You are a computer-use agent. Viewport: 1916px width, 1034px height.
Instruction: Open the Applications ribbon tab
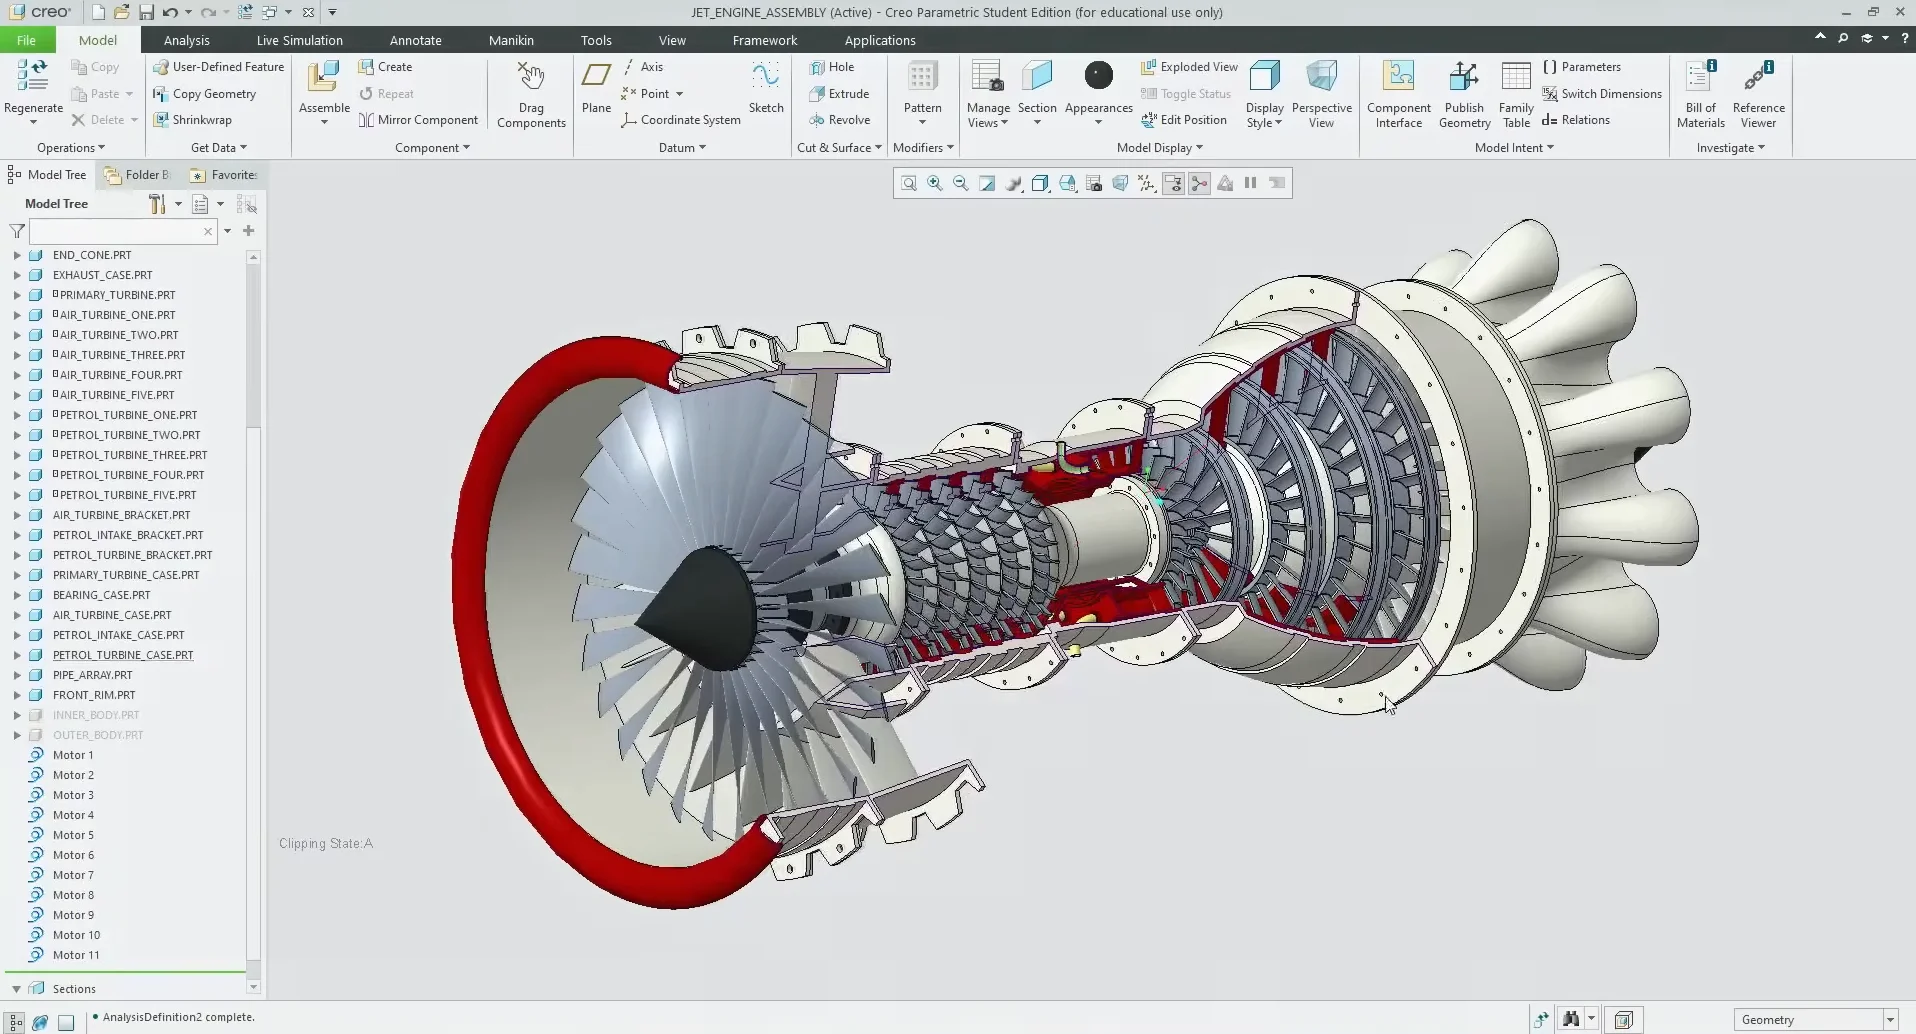pos(880,40)
